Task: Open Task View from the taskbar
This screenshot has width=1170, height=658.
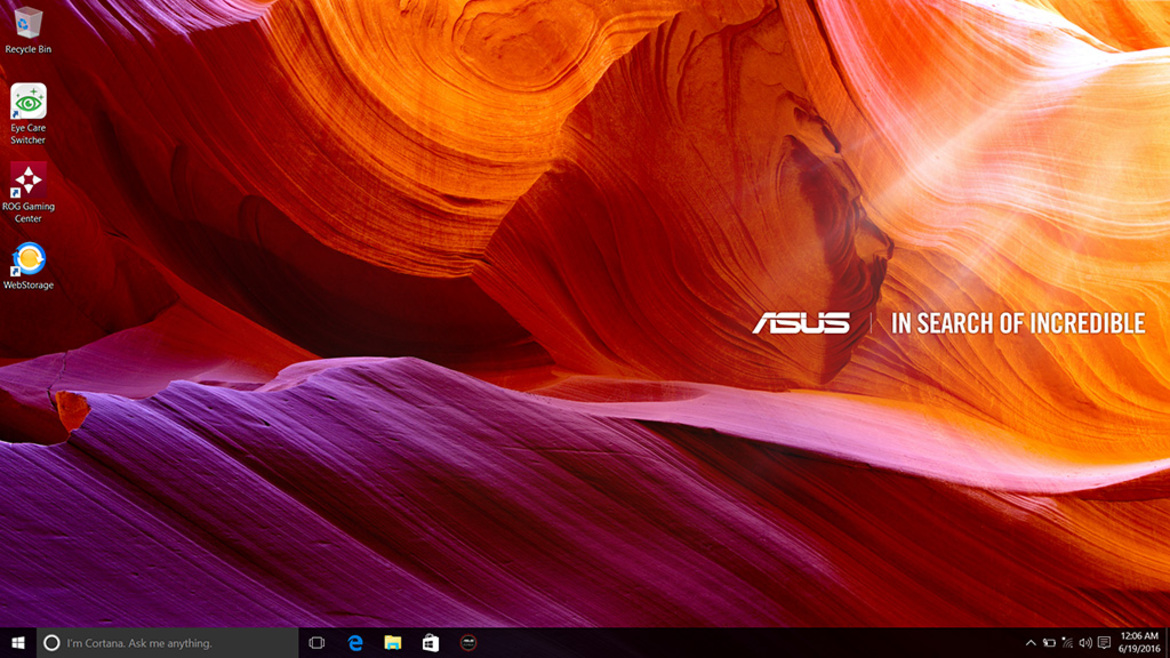Action: [316, 642]
